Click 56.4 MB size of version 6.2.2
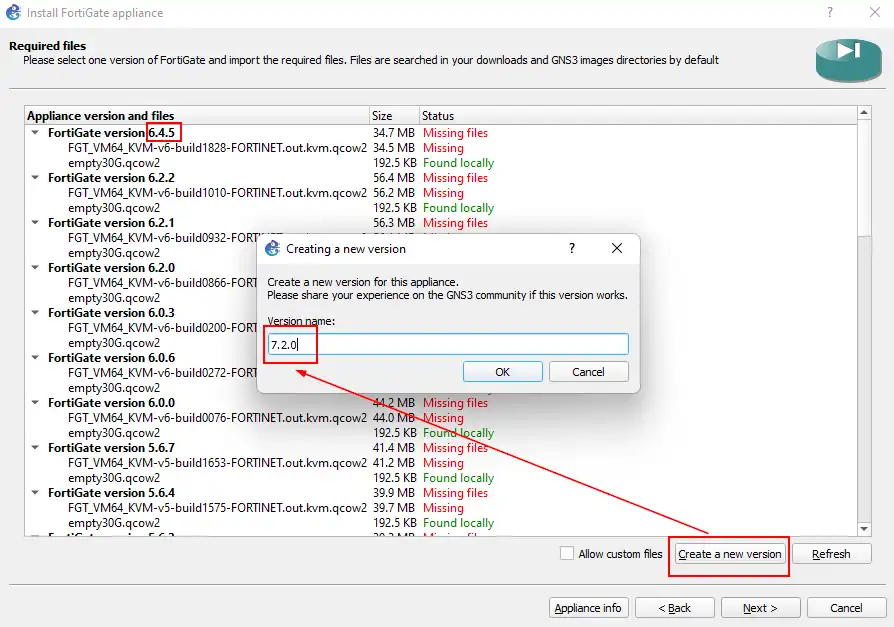The height and width of the screenshot is (627, 894). tap(394, 178)
